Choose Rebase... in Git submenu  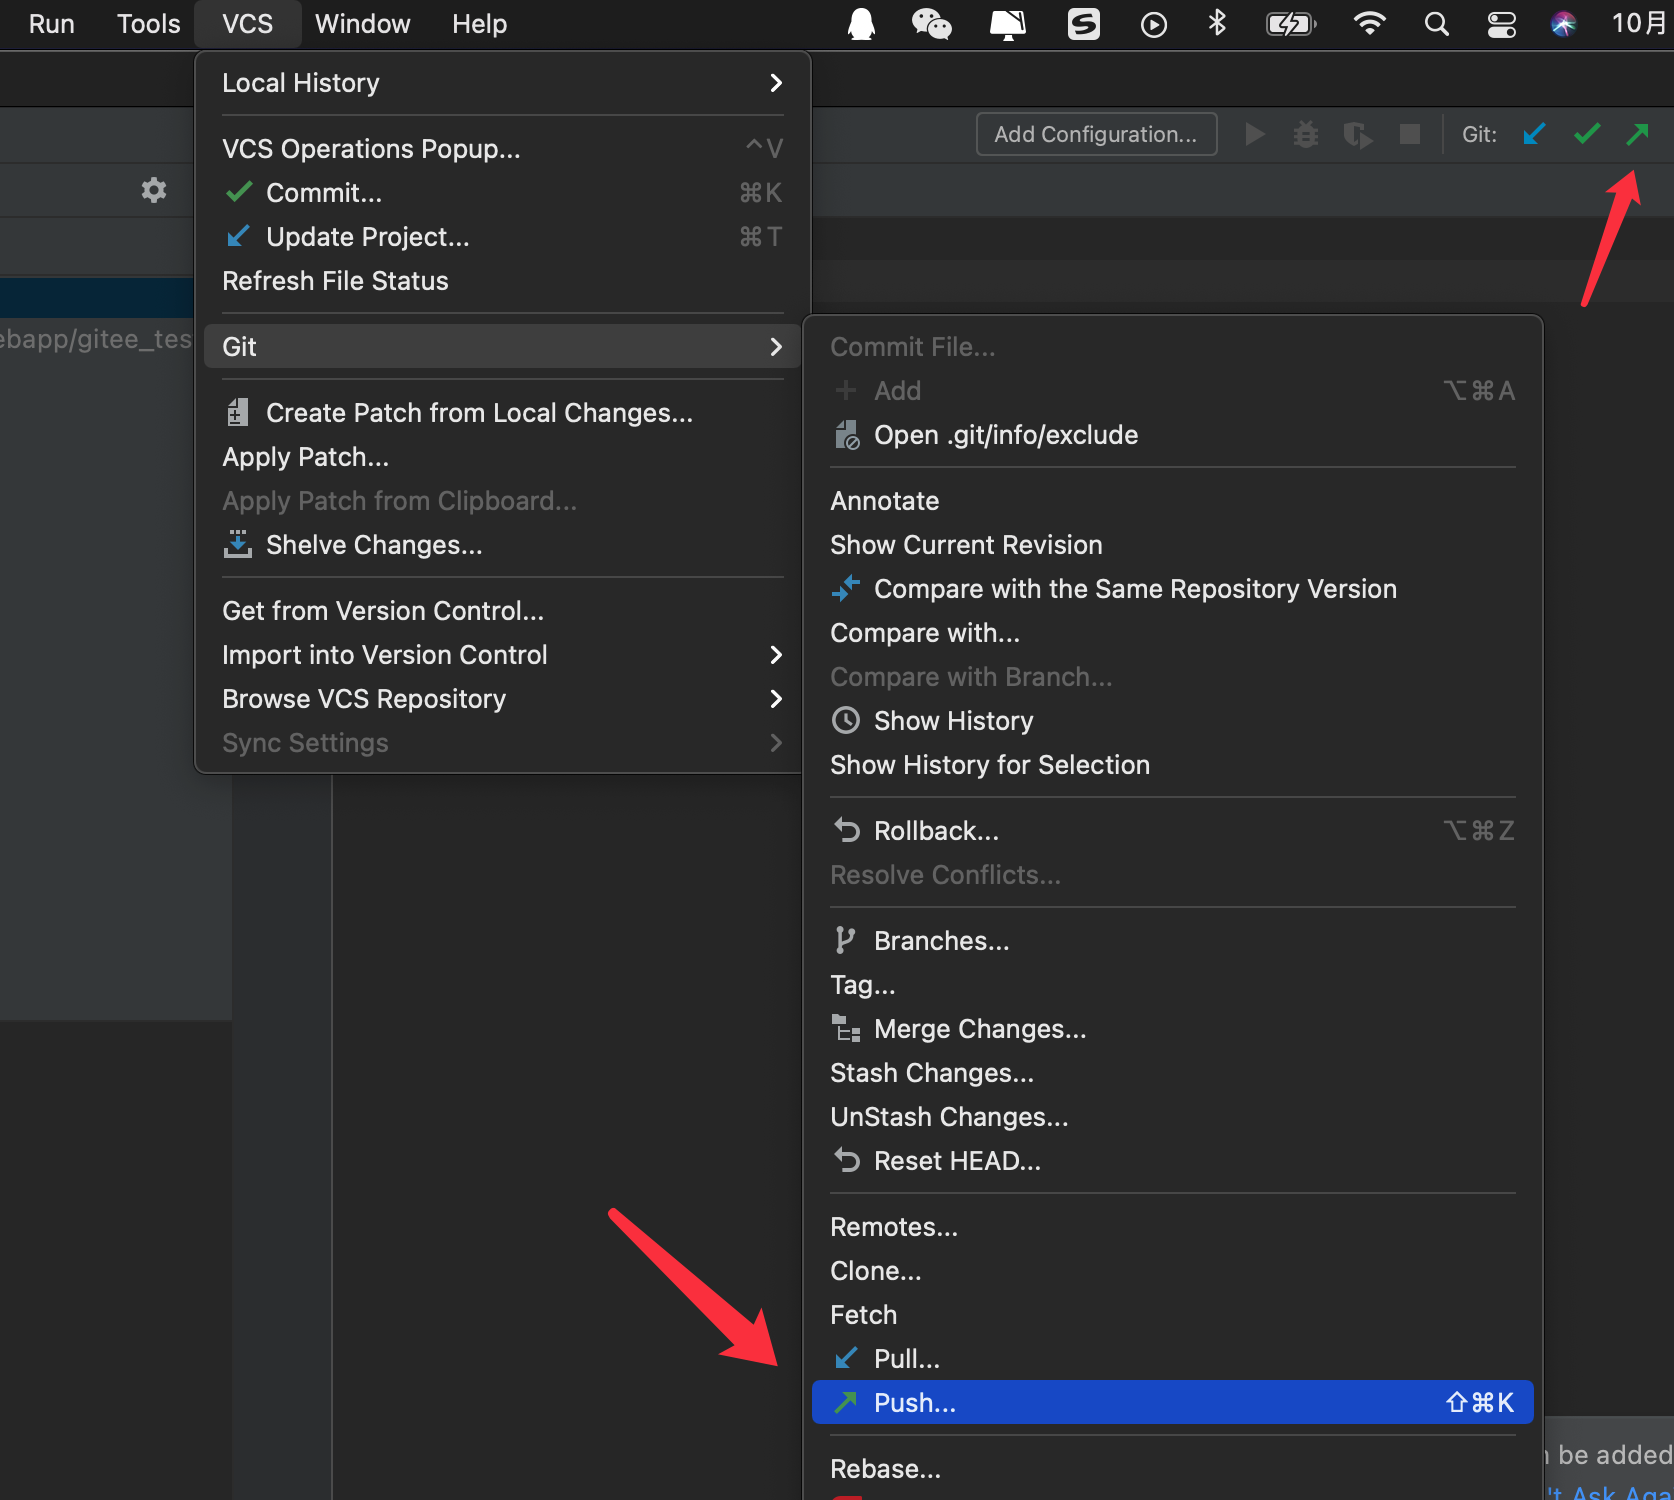(1172, 1469)
